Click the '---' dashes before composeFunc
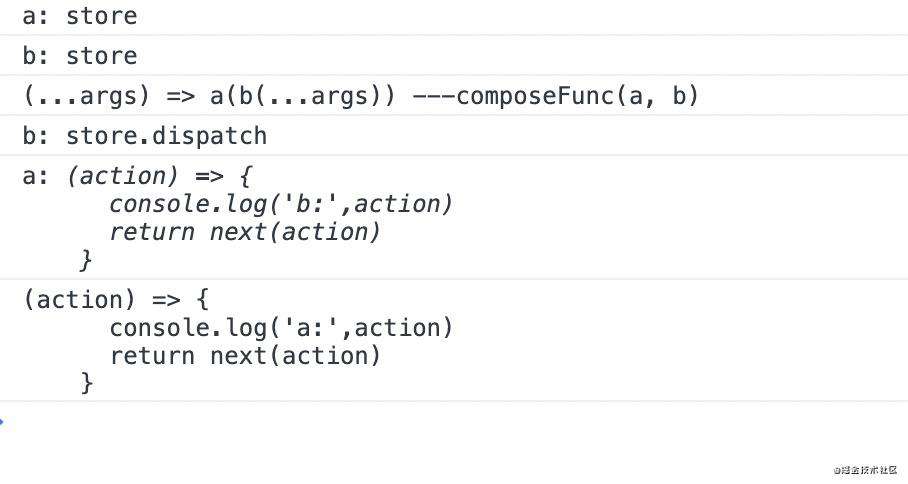Screen dimensions: 908x484 [434, 96]
